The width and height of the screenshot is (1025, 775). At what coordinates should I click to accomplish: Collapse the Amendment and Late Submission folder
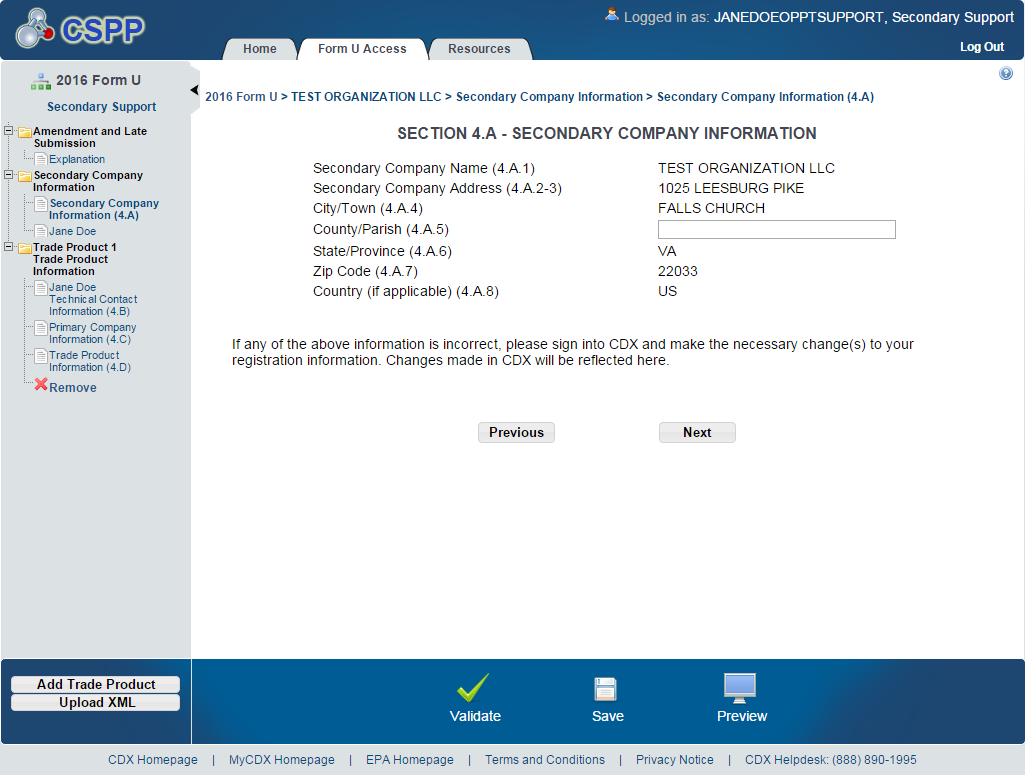9,131
